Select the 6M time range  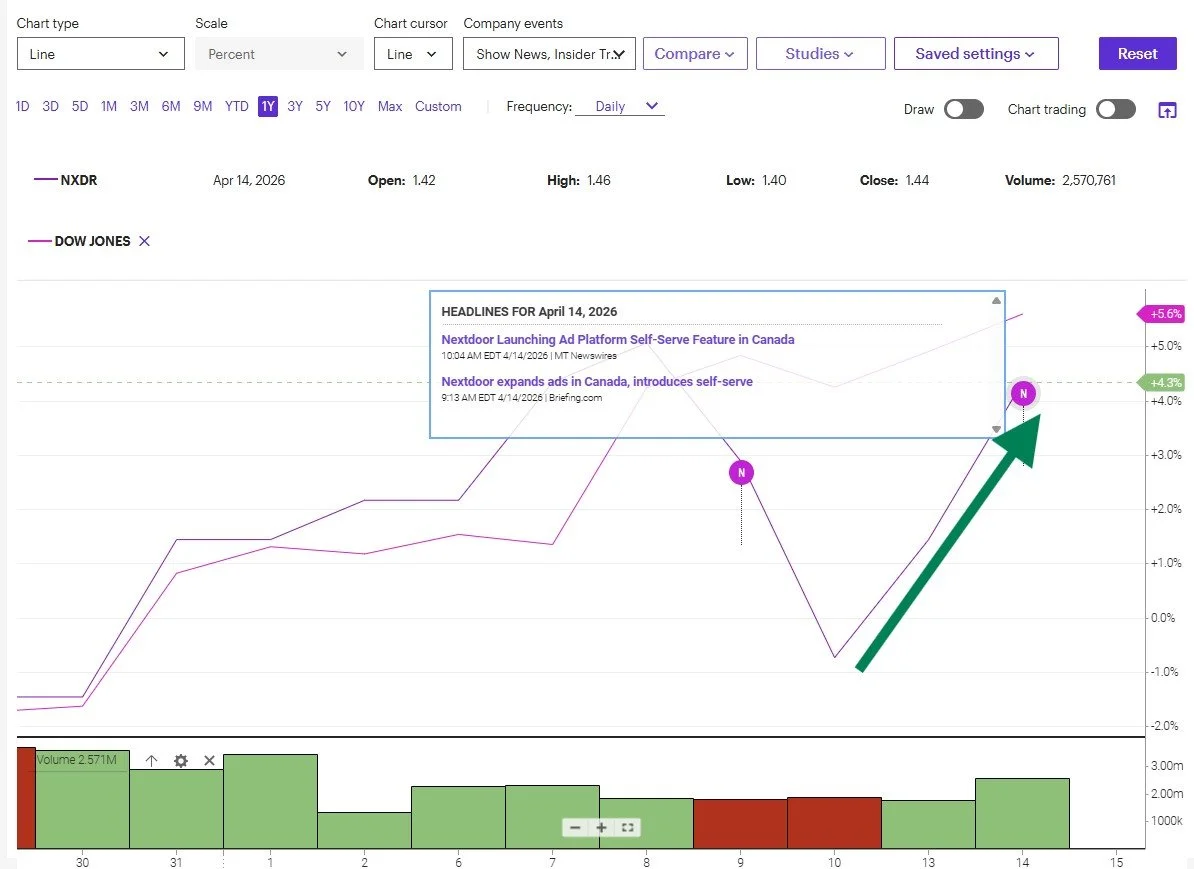pyautogui.click(x=171, y=107)
